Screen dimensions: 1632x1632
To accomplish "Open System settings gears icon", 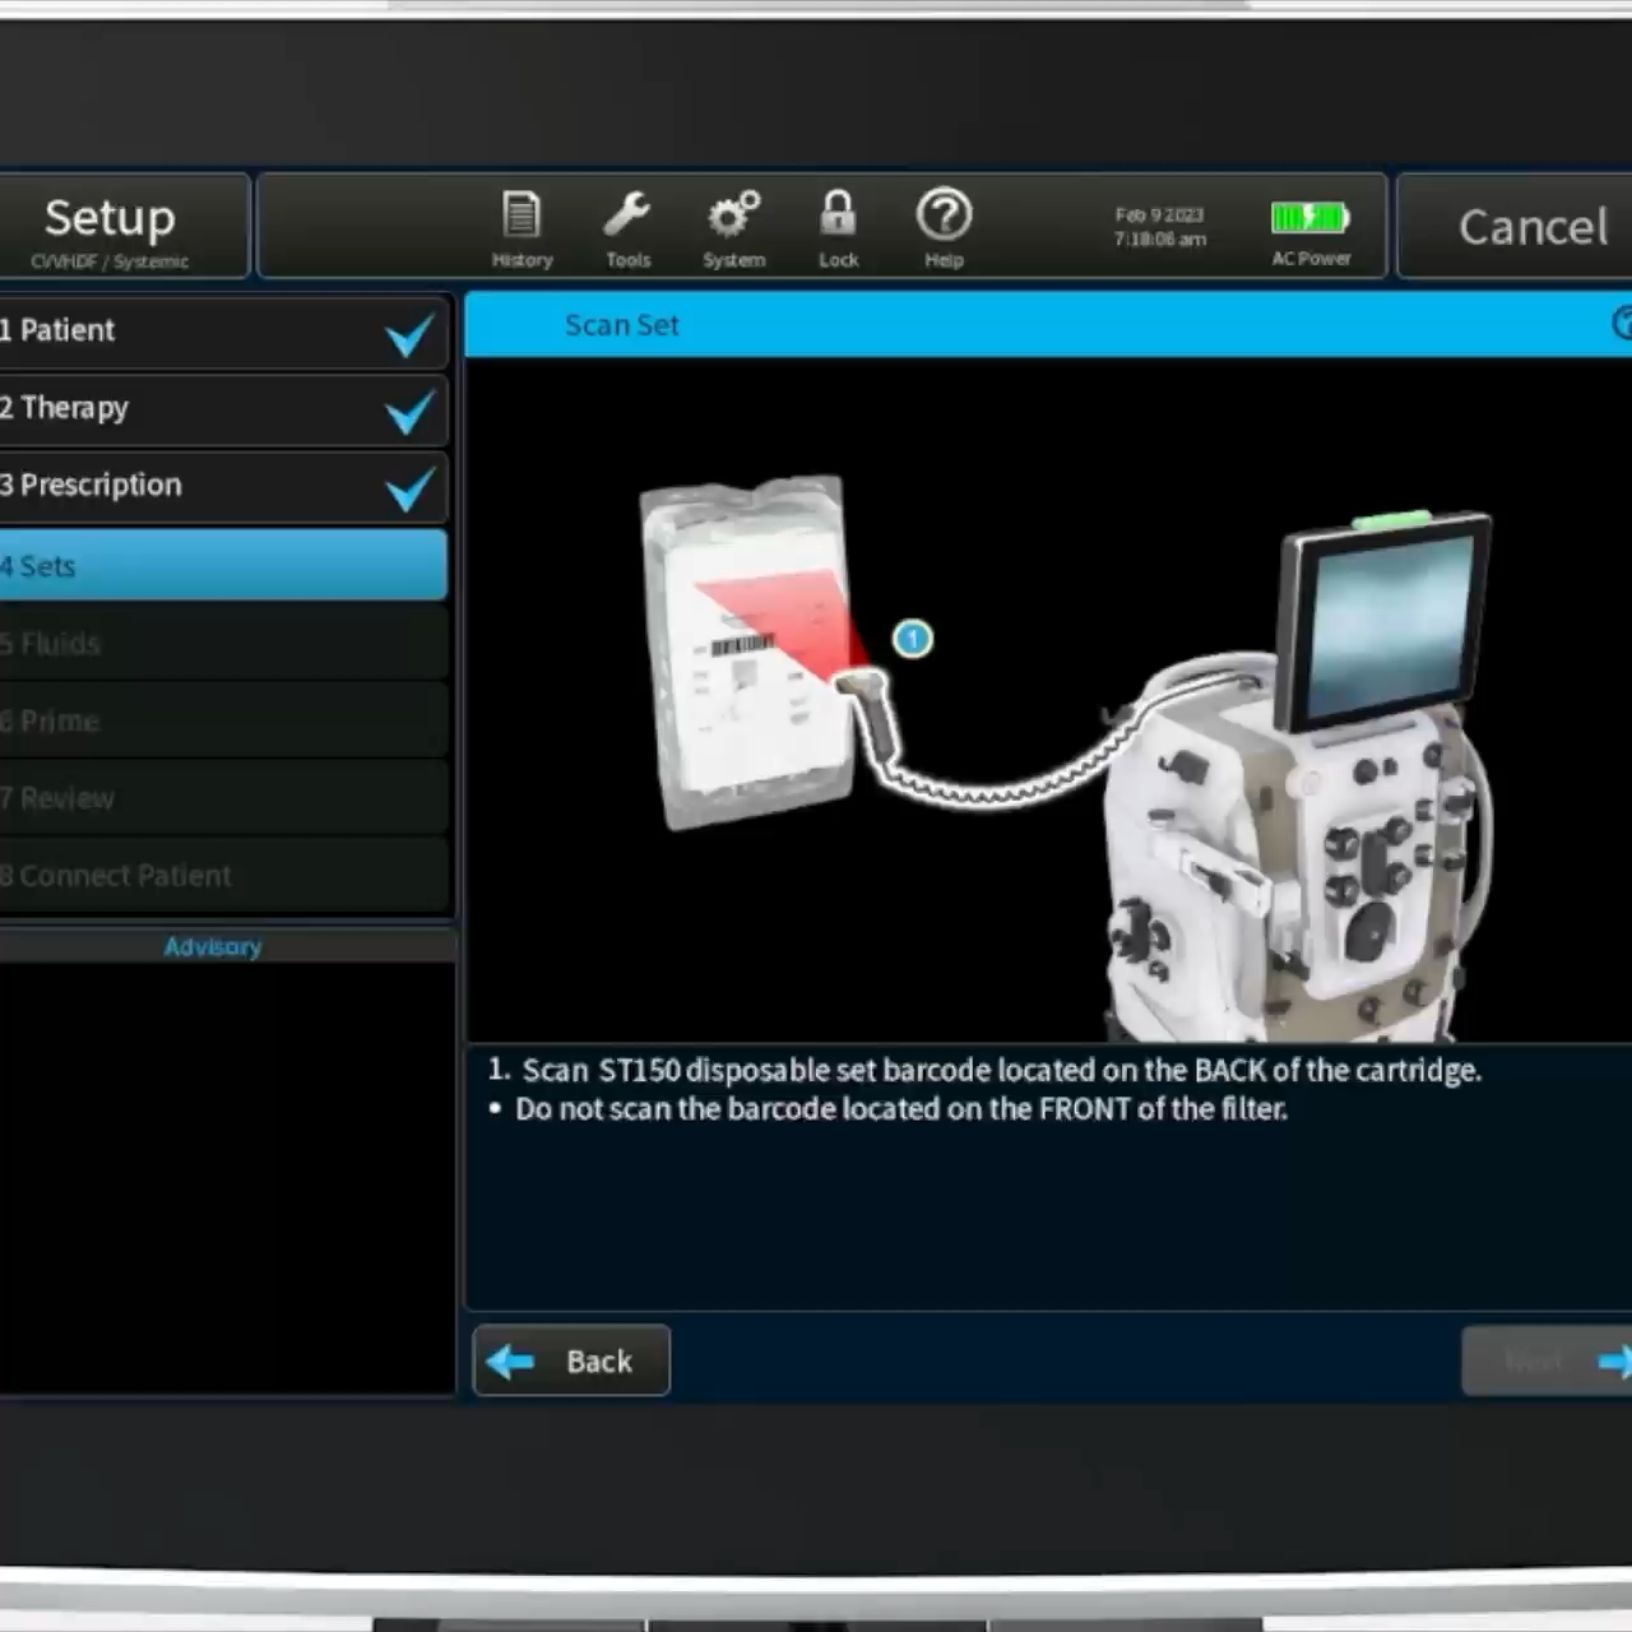I will tap(733, 229).
